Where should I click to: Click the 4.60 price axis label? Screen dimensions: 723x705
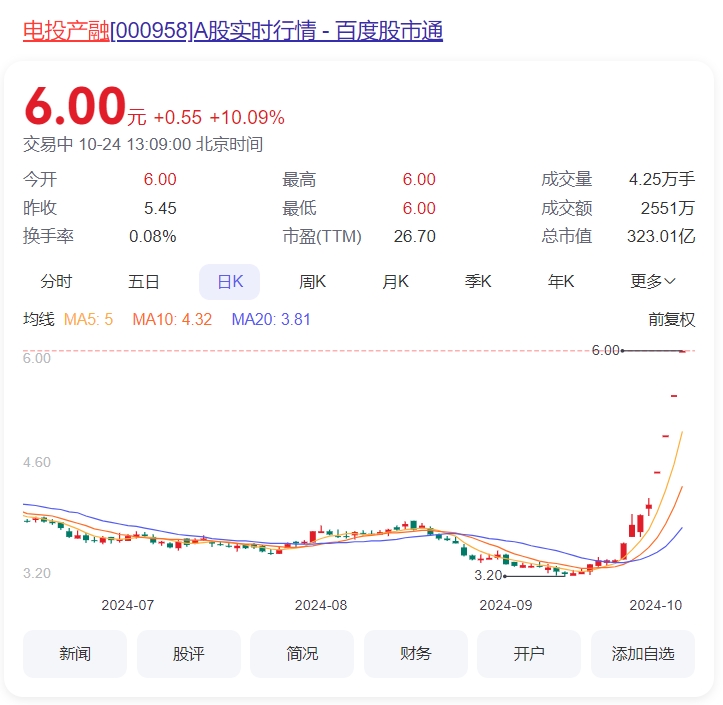pyautogui.click(x=37, y=462)
